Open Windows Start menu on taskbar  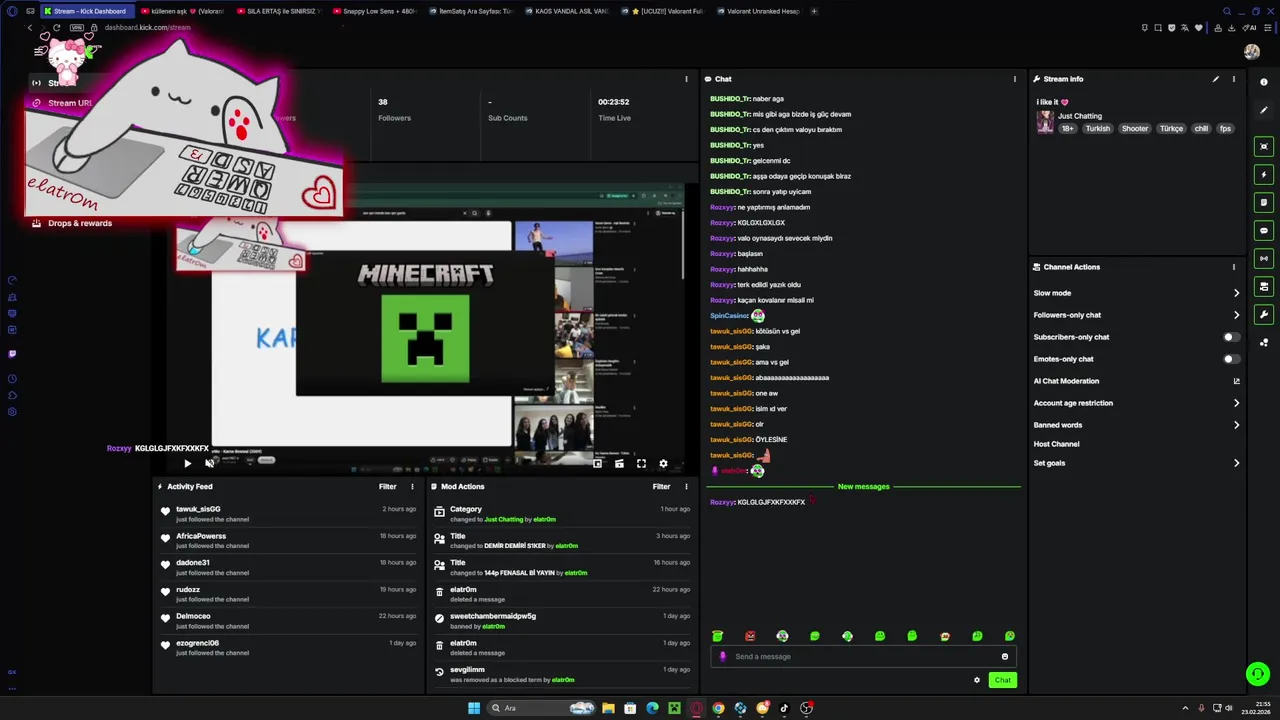(474, 708)
